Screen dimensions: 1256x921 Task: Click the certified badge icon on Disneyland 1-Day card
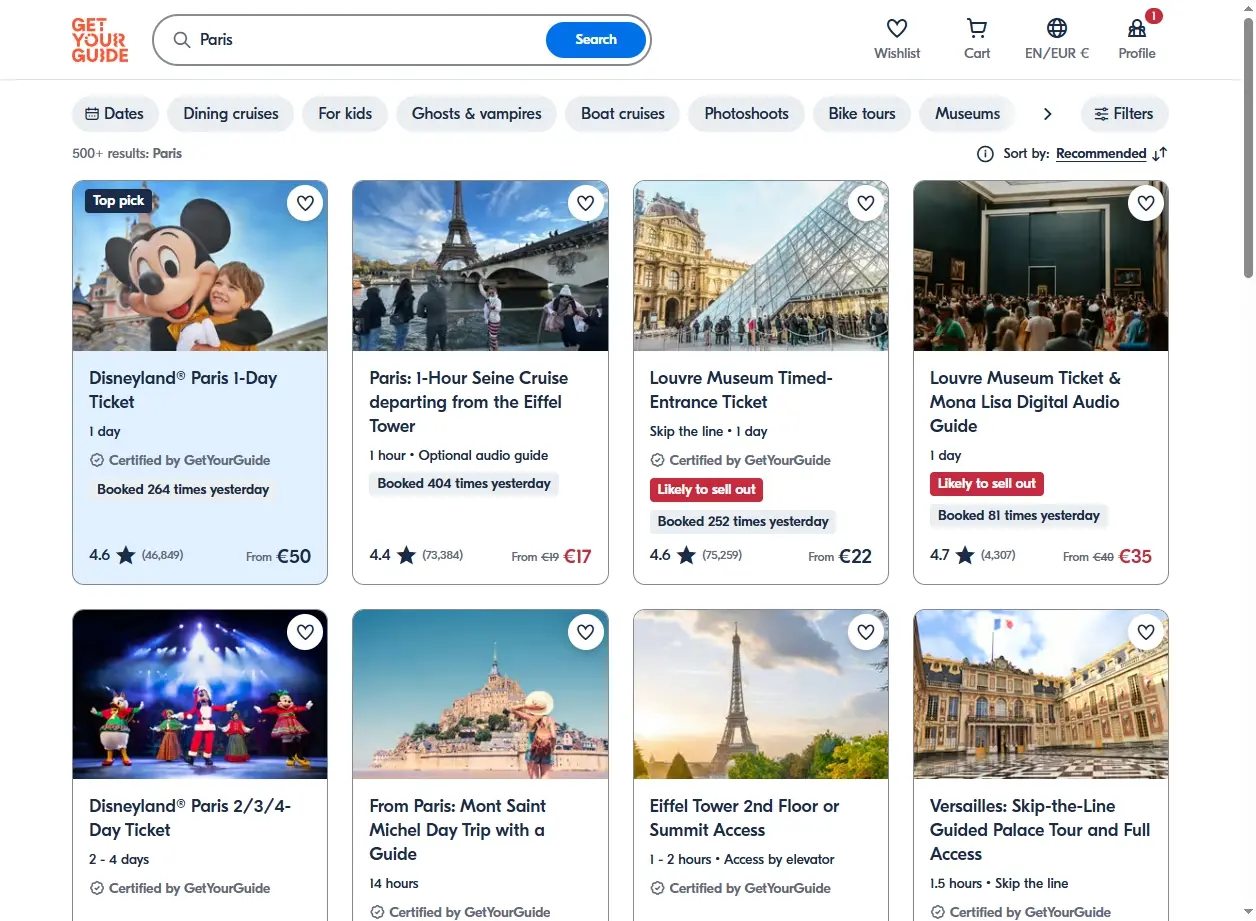point(97,460)
